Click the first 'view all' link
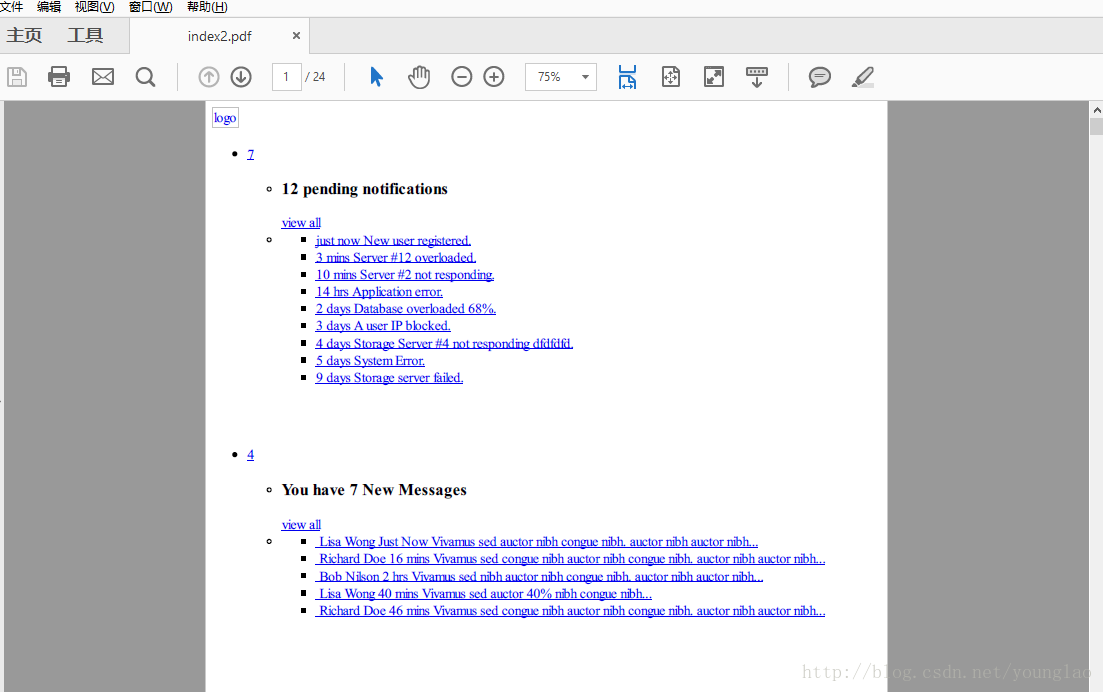The image size is (1103, 692). (x=301, y=223)
